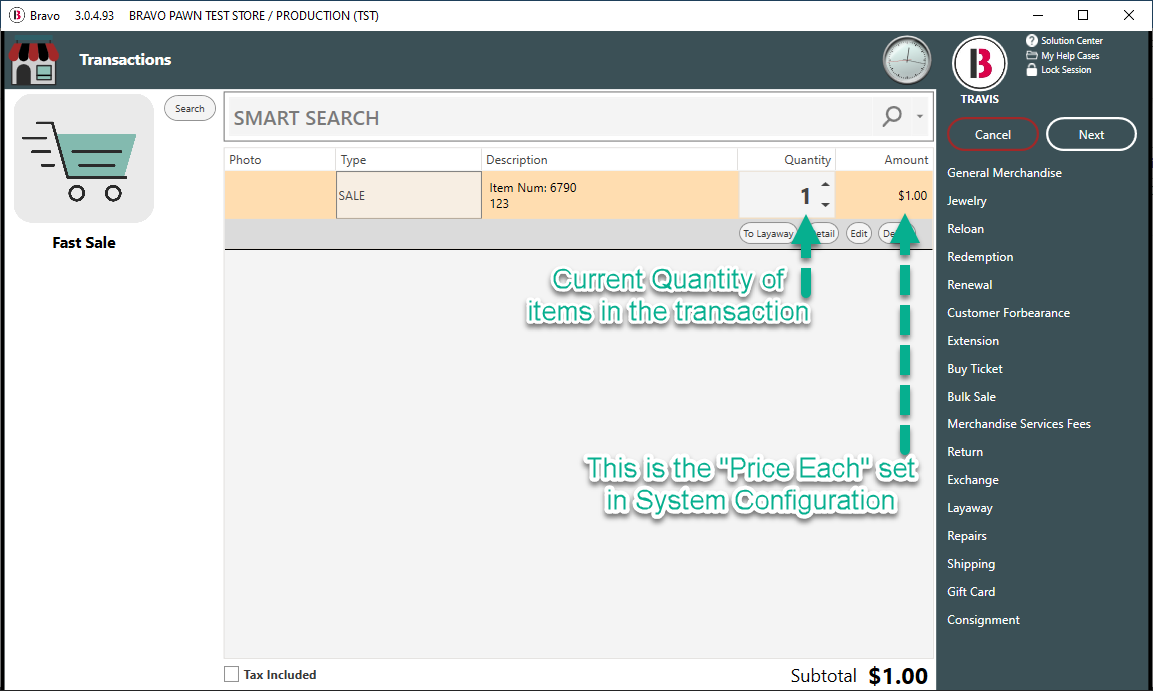Open Consignment

point(983,620)
